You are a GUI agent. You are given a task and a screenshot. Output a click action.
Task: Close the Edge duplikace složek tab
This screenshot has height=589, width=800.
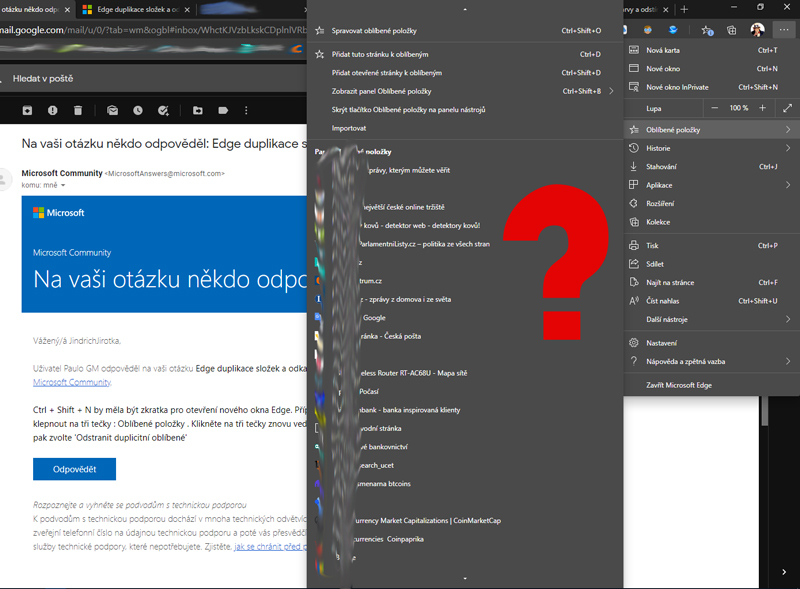click(187, 10)
